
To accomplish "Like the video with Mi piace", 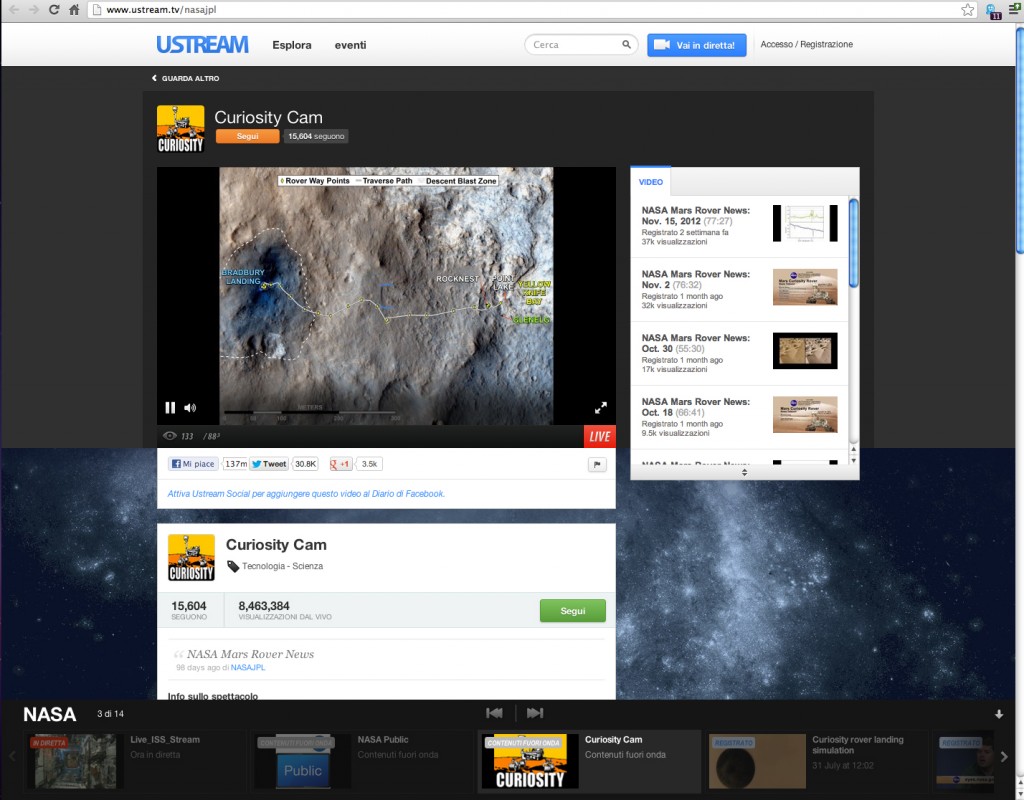I will click(x=193, y=464).
